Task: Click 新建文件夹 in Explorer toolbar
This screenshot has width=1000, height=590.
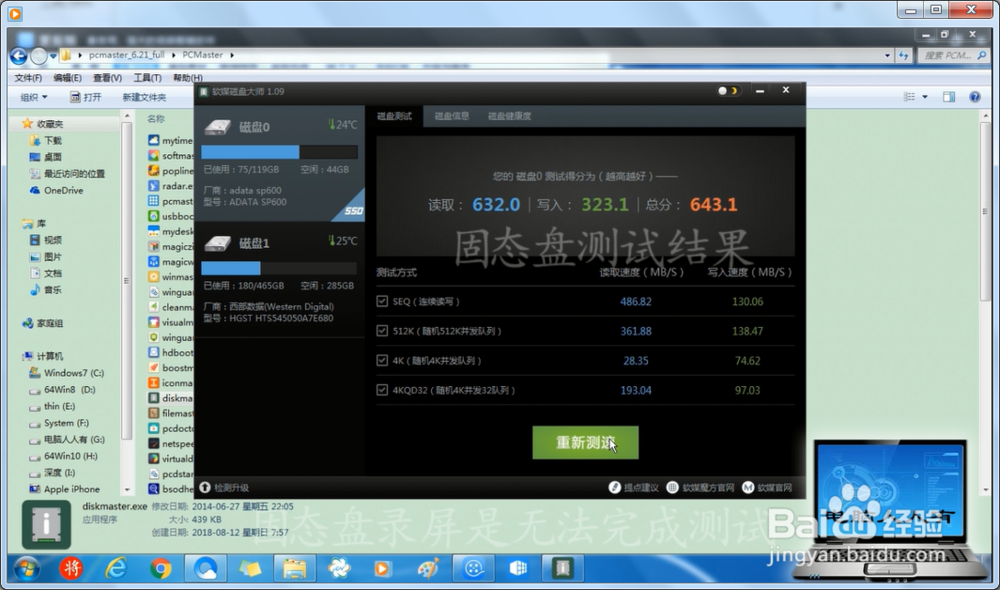Action: click(x=144, y=97)
